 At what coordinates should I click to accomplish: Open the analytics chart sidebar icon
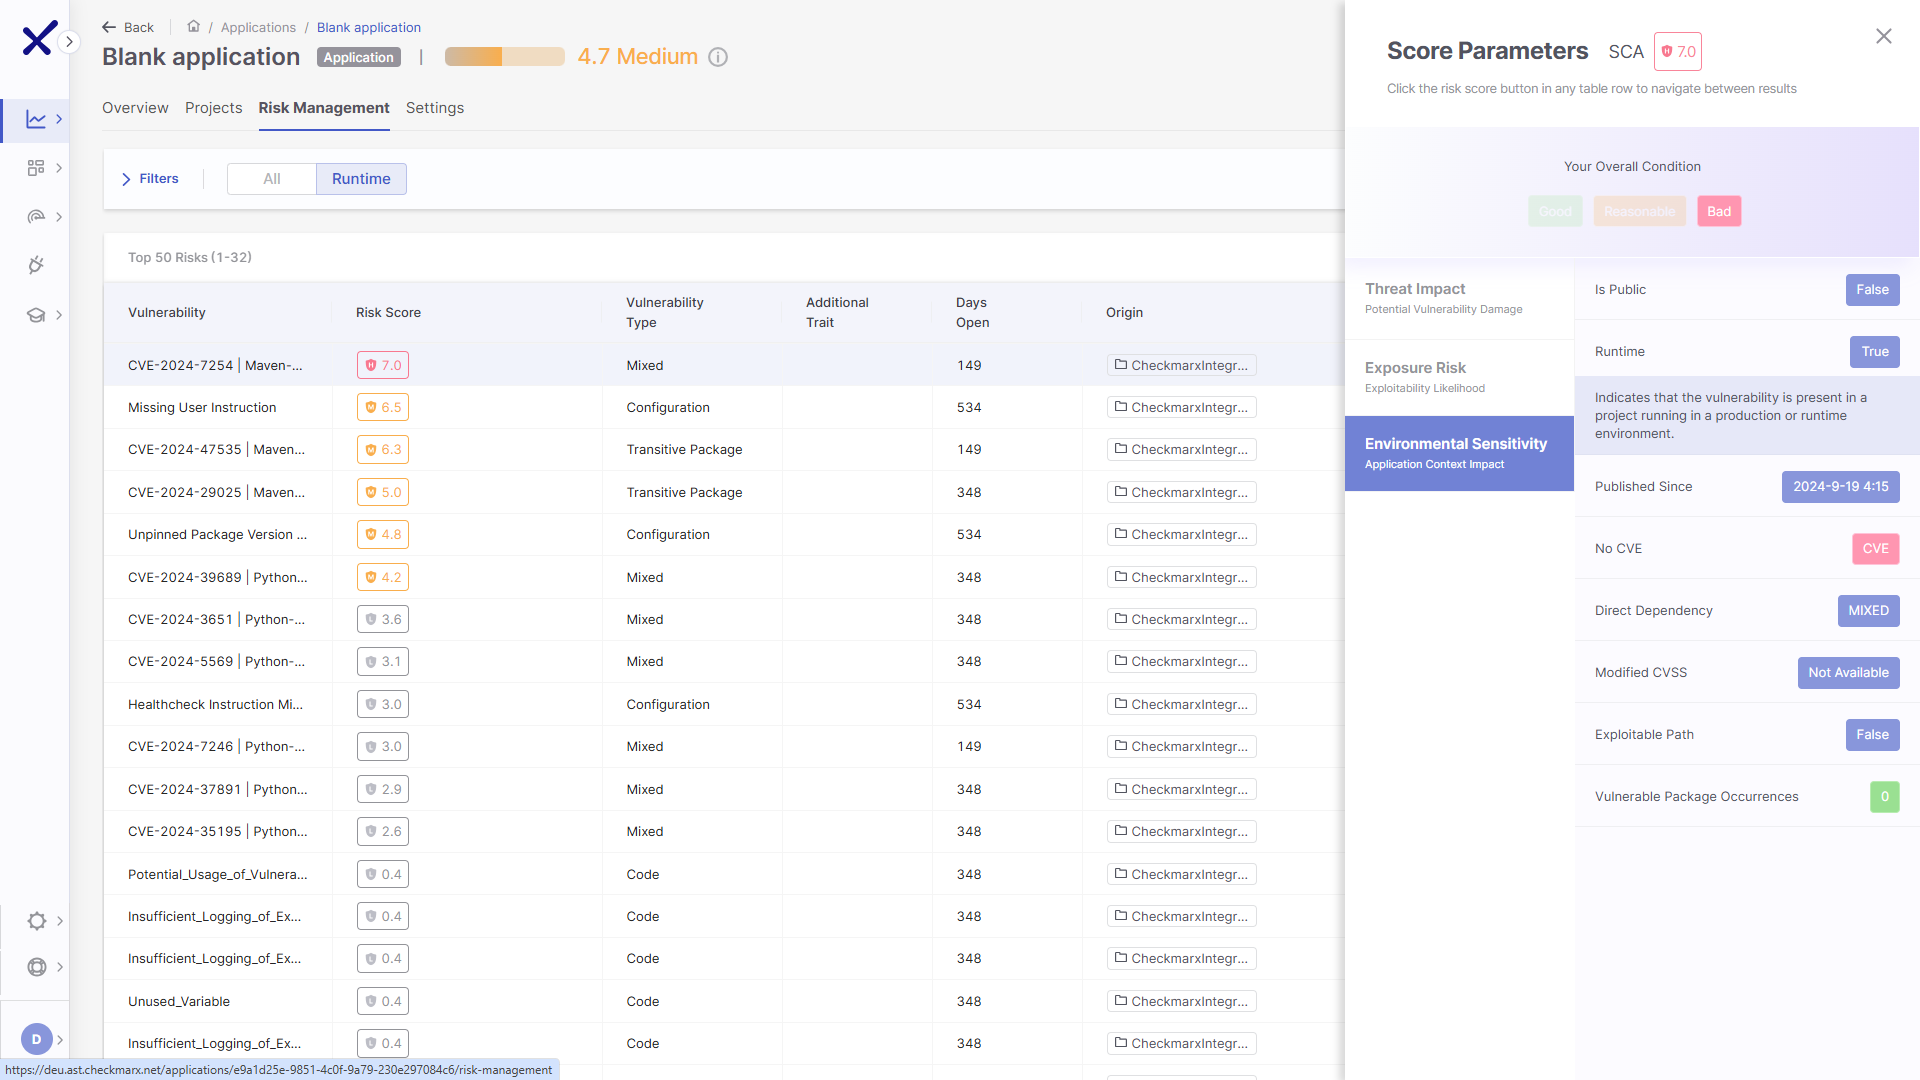click(36, 119)
